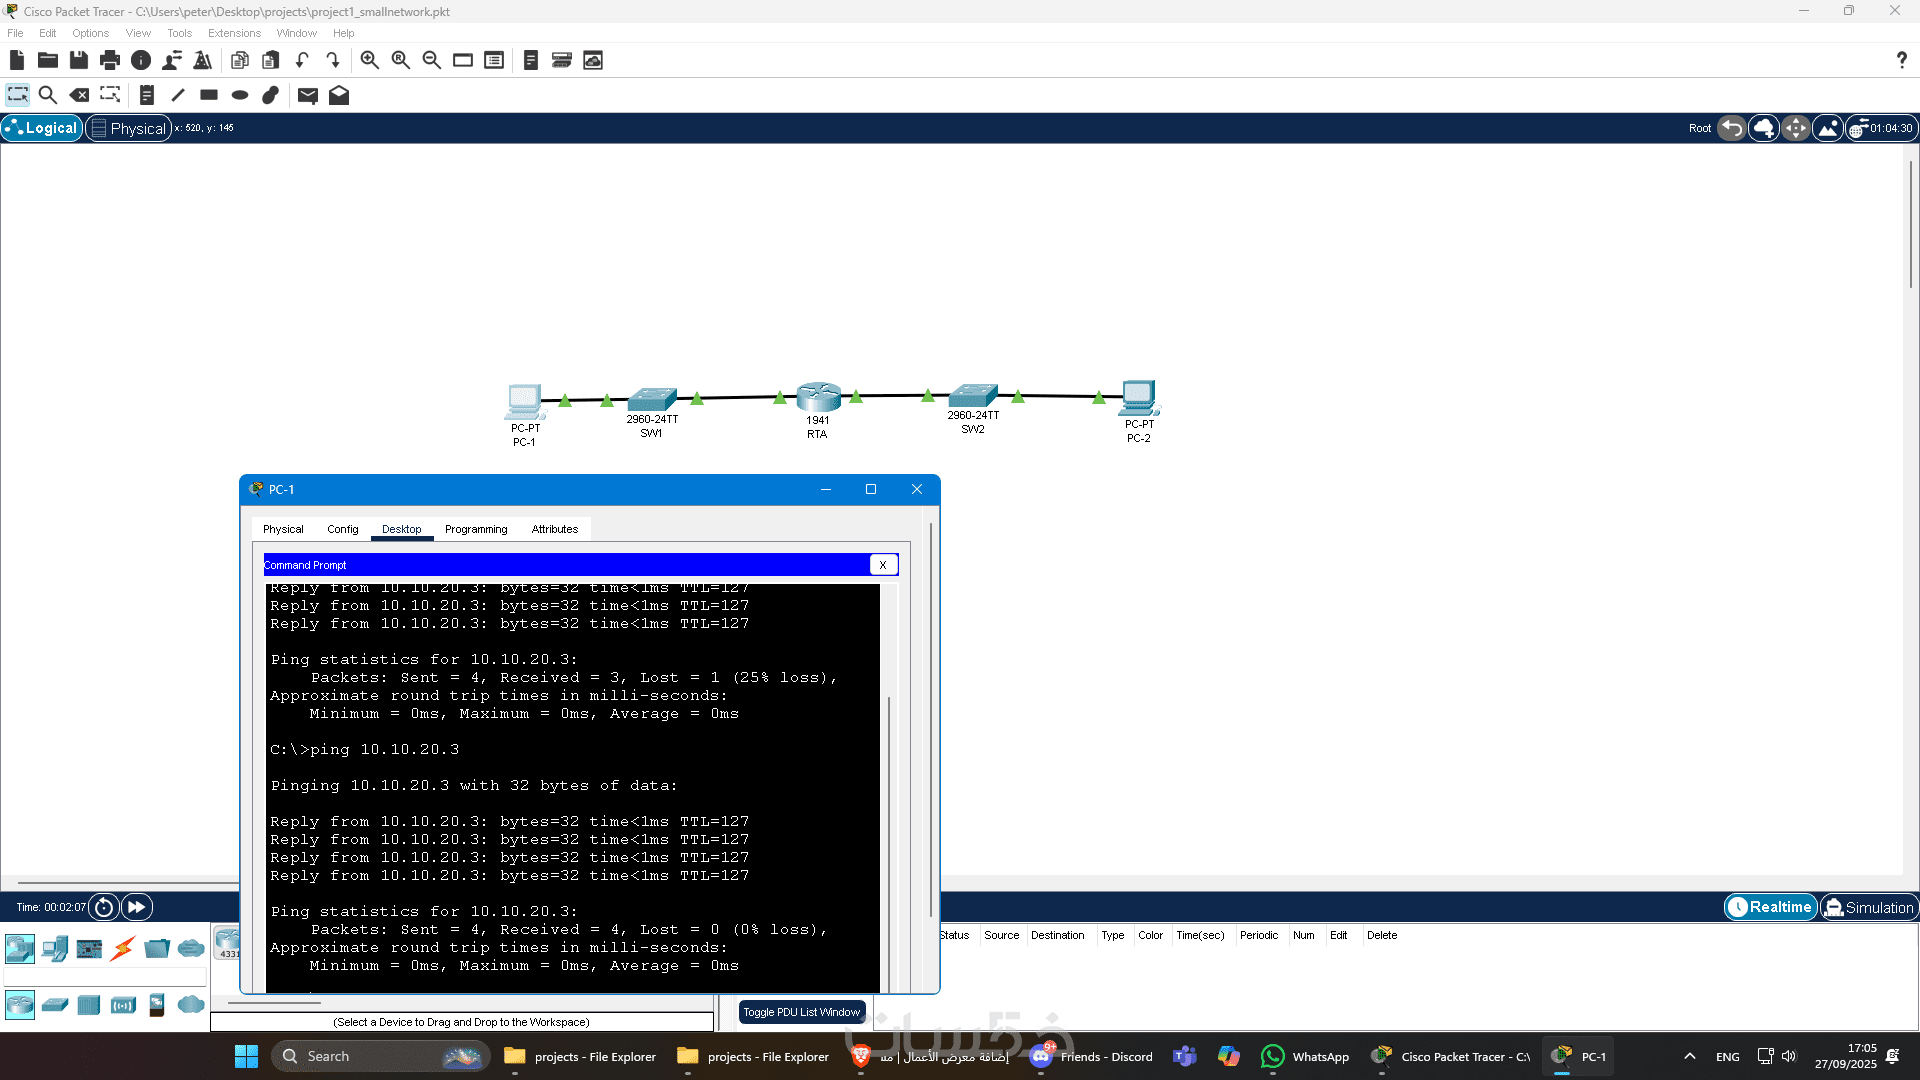Viewport: 1920px width, 1080px height.
Task: Open the Attributes tab in PC-1
Action: [x=554, y=529]
